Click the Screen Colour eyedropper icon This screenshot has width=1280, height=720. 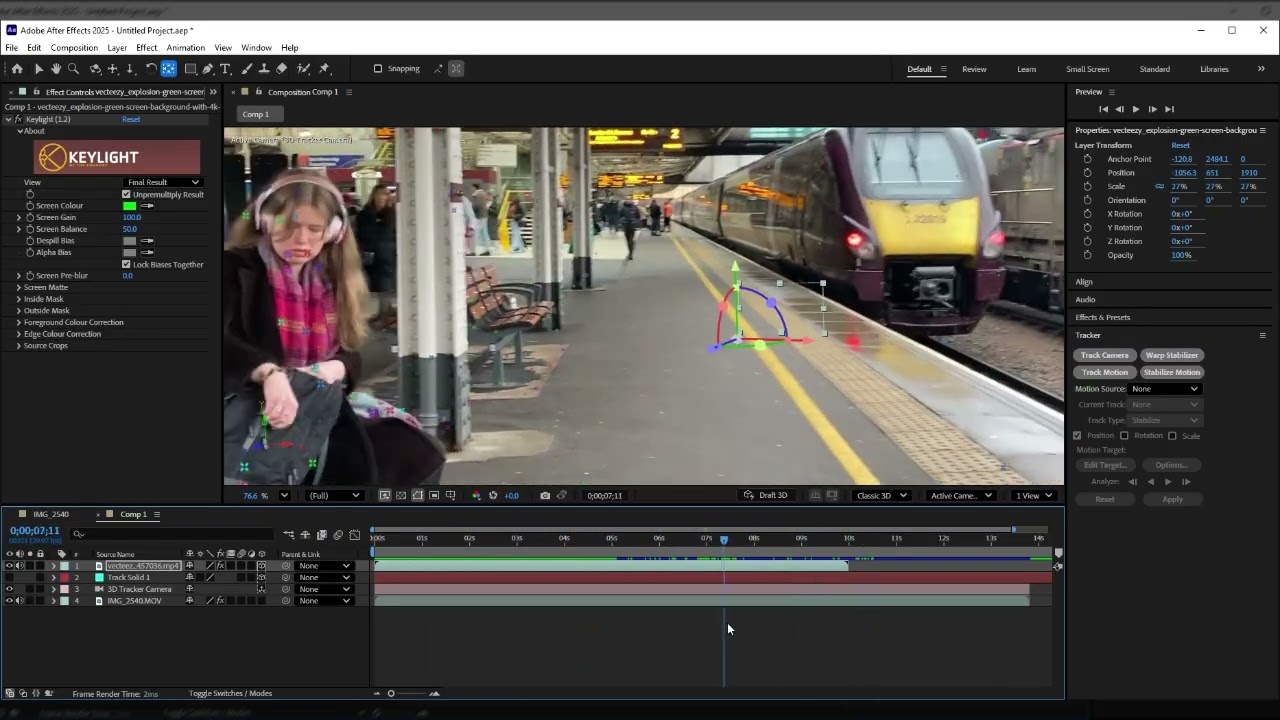147,206
